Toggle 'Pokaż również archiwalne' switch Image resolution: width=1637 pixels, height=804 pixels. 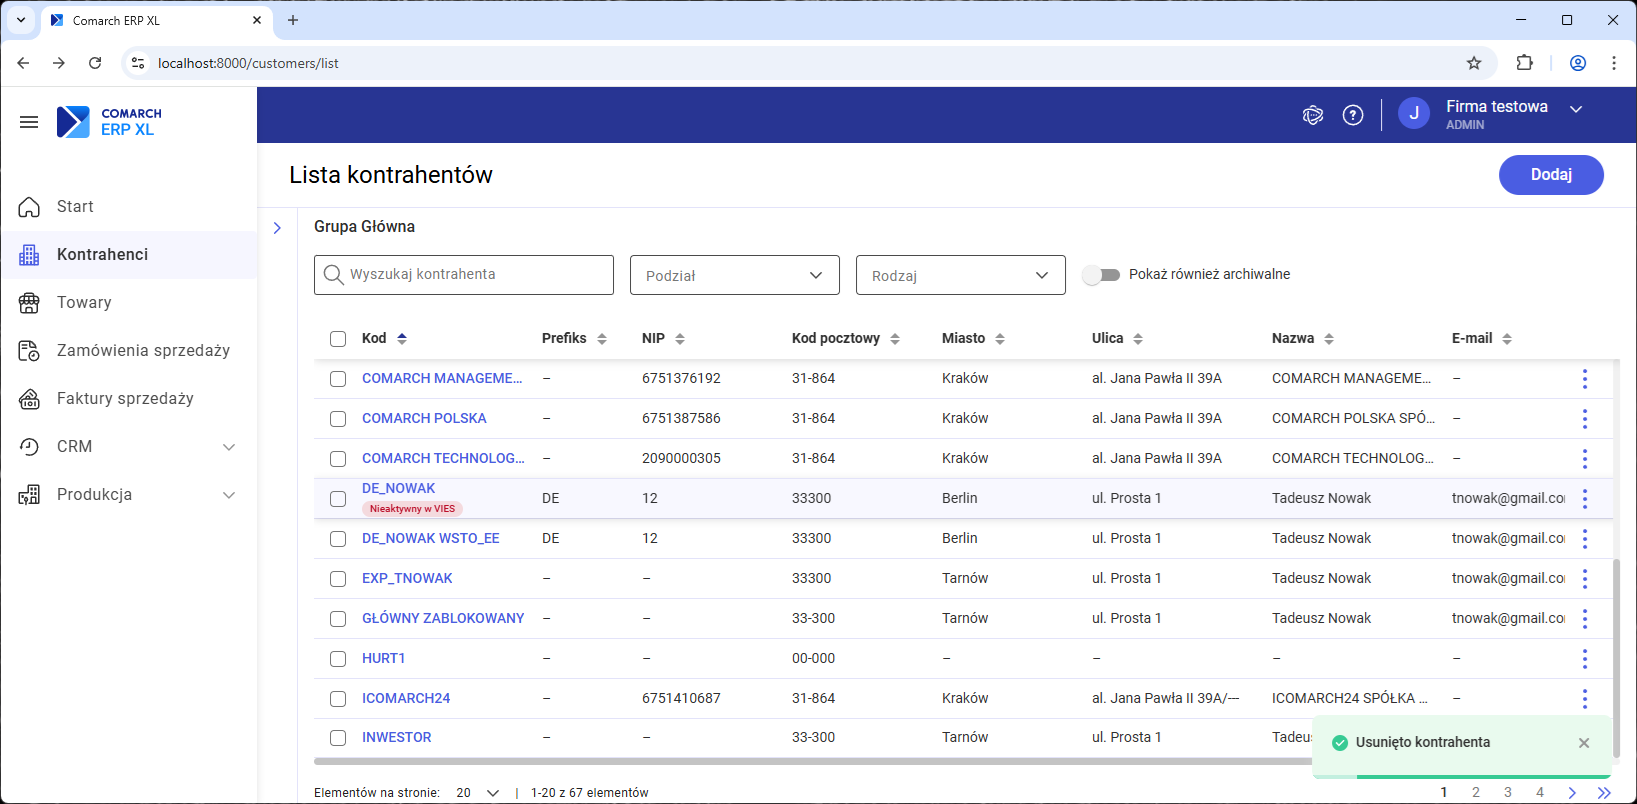[1101, 275]
